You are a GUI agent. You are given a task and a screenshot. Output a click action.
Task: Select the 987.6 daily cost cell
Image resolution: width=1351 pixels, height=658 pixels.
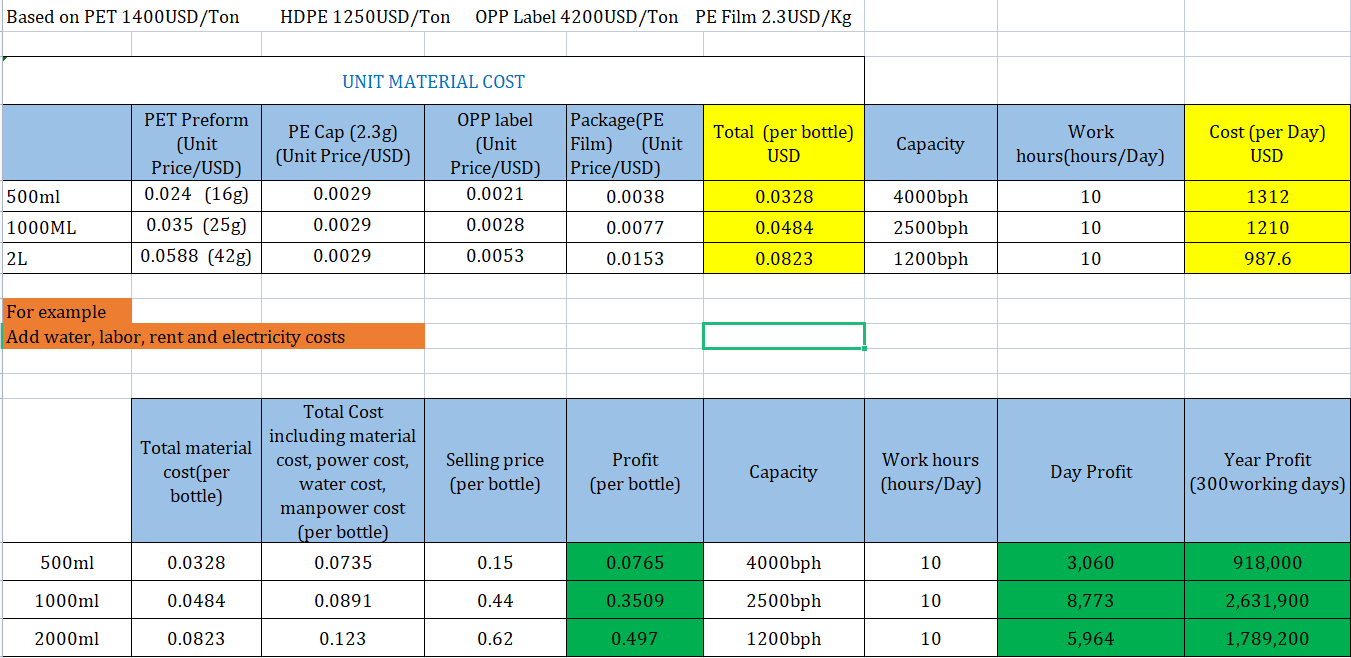(x=1267, y=259)
